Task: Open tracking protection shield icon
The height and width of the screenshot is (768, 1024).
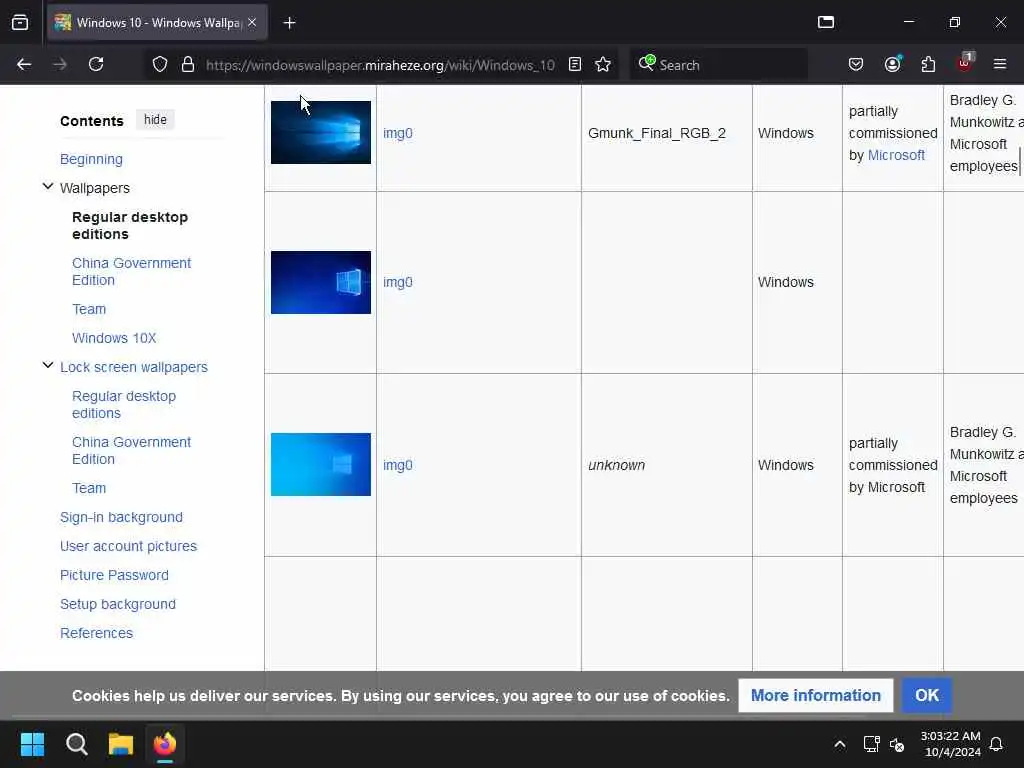Action: click(160, 64)
